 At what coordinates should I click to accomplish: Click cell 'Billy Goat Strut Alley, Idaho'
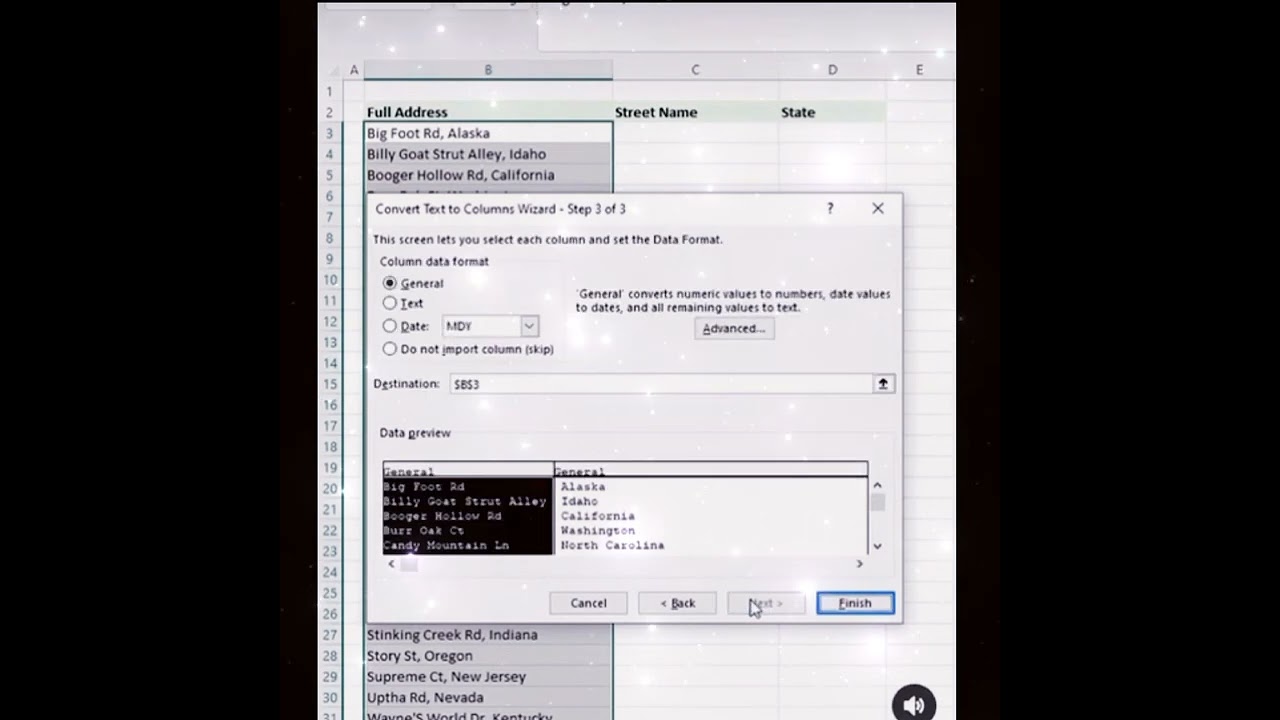click(x=488, y=154)
